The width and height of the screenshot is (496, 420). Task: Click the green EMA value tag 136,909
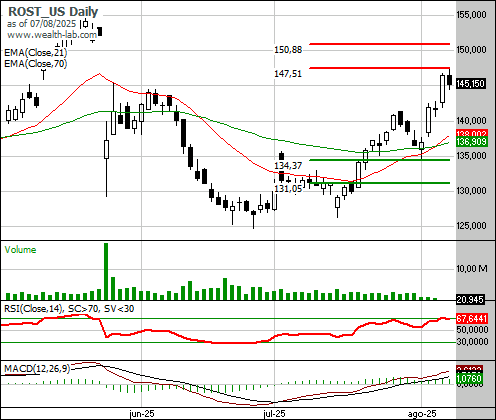[472, 142]
